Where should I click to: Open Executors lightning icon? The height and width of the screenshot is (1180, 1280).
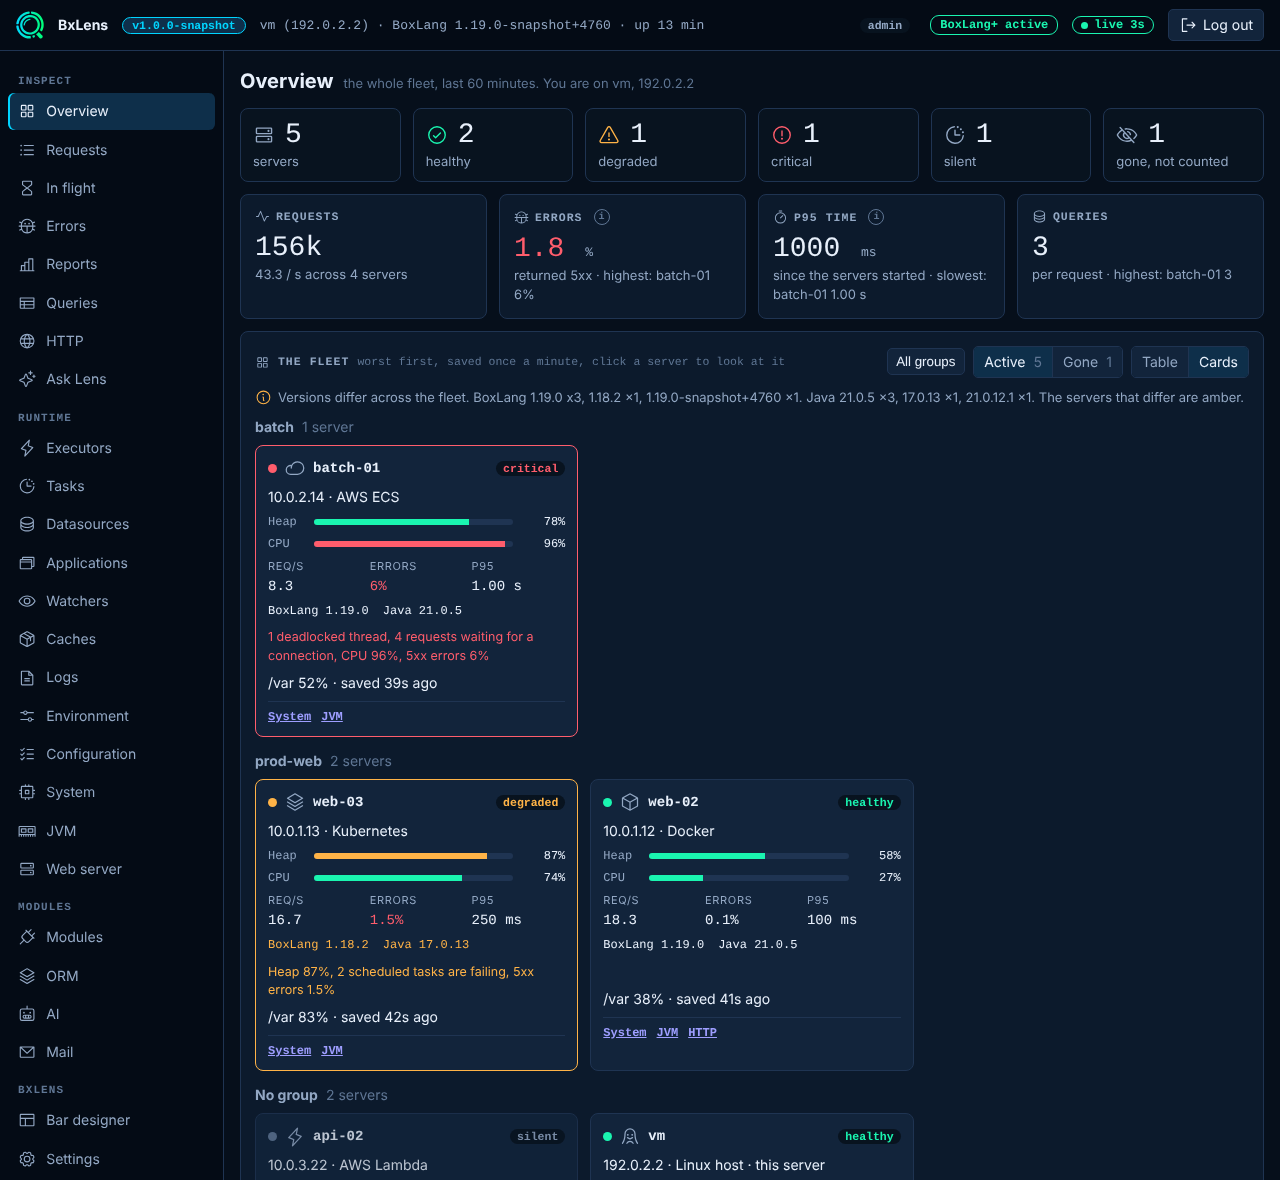(x=27, y=448)
